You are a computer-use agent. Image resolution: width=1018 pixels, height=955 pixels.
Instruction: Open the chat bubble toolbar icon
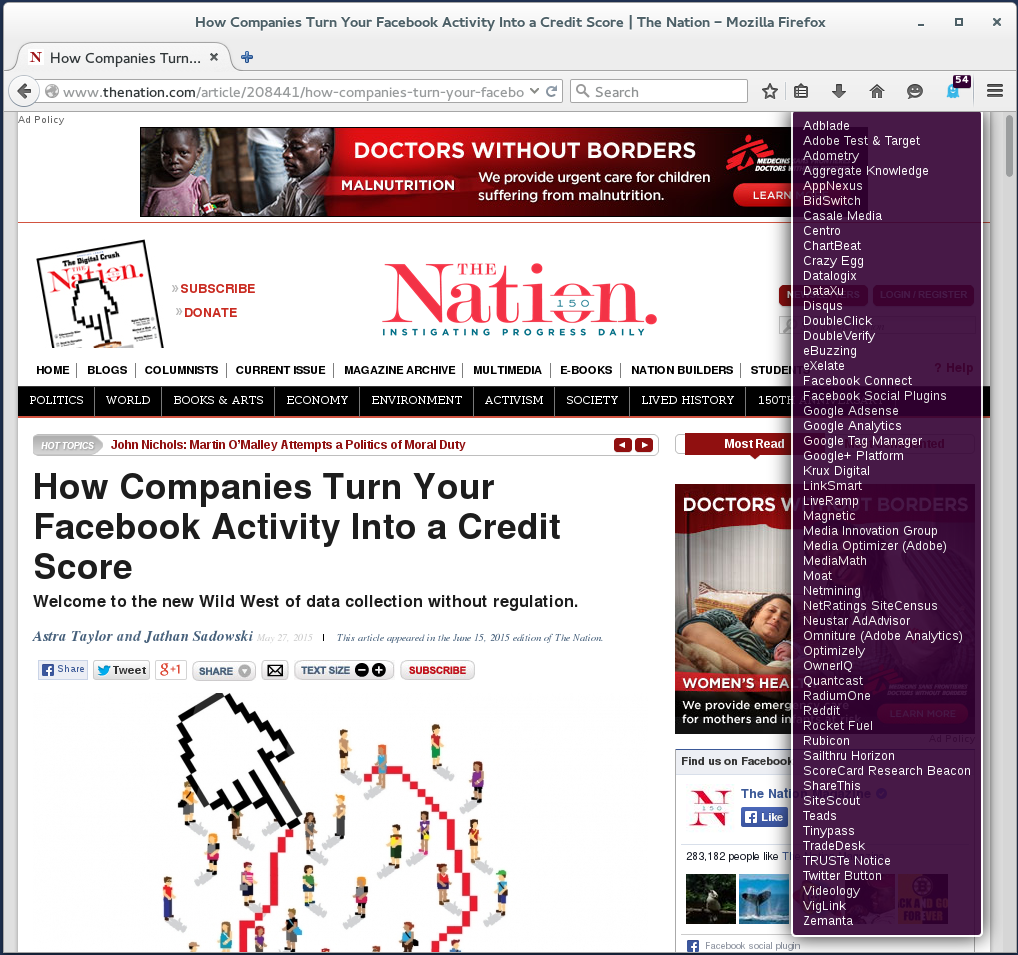[915, 92]
